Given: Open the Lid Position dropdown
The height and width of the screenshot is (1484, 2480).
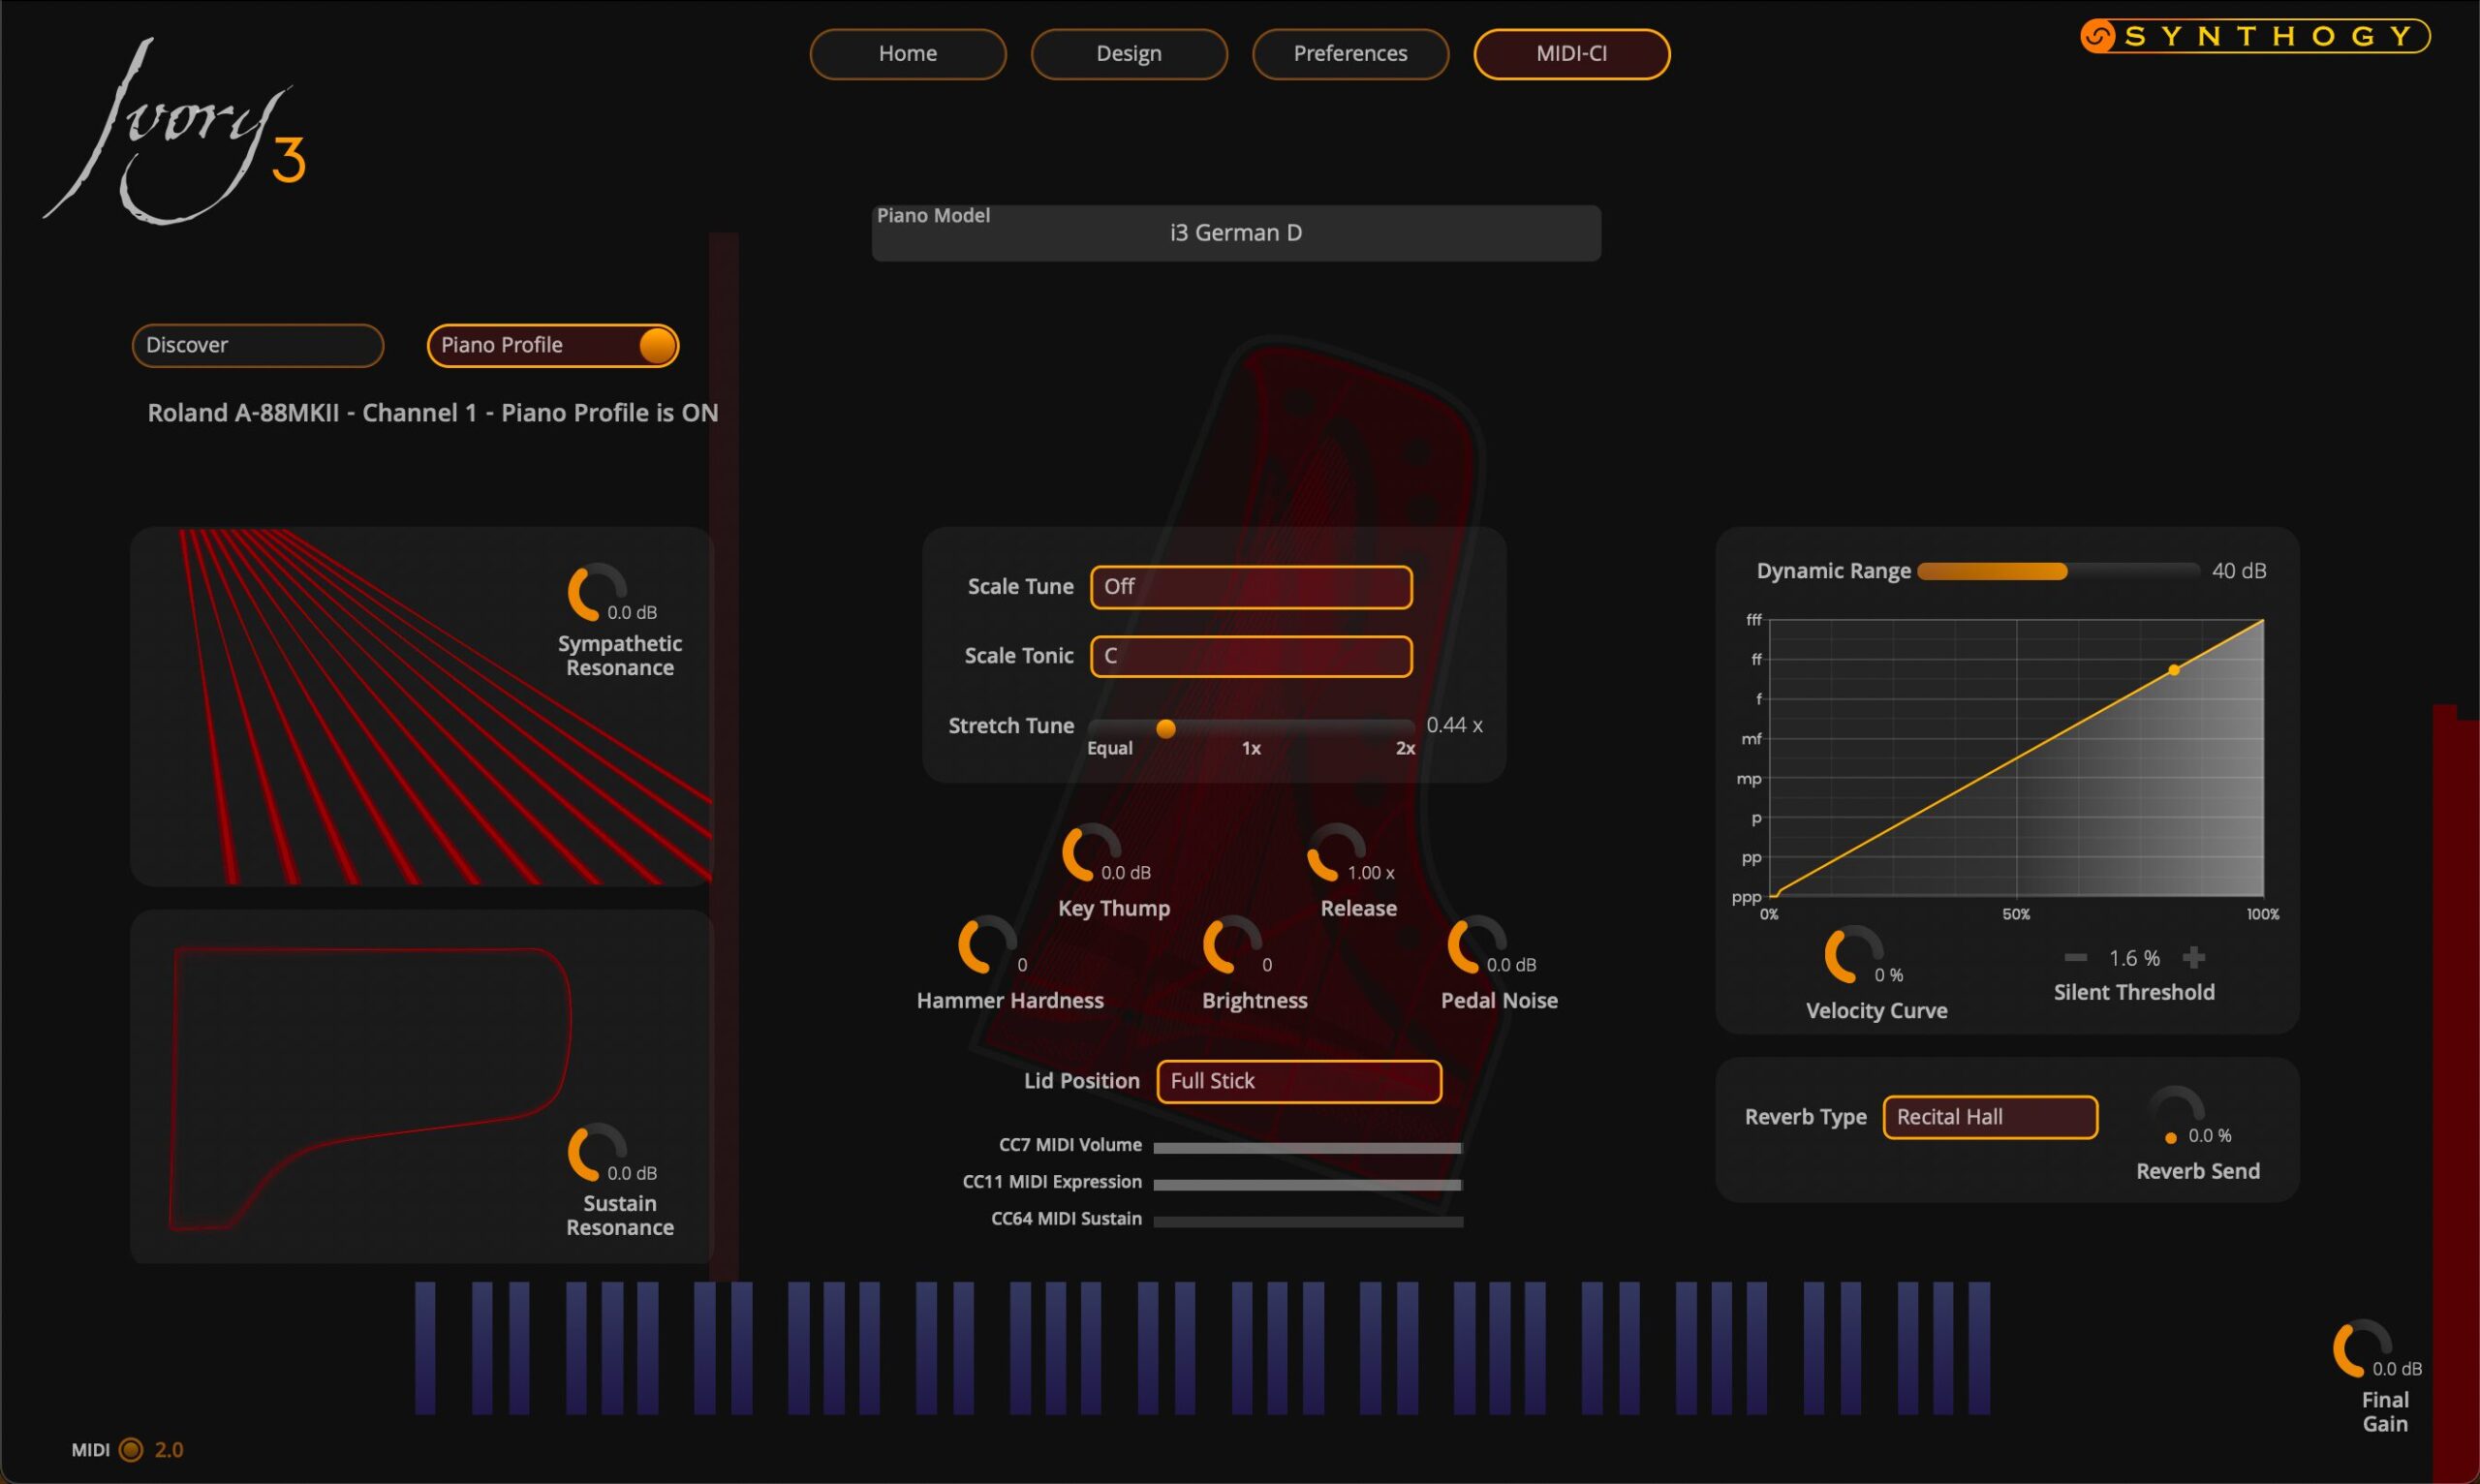Looking at the screenshot, I should point(1299,1081).
